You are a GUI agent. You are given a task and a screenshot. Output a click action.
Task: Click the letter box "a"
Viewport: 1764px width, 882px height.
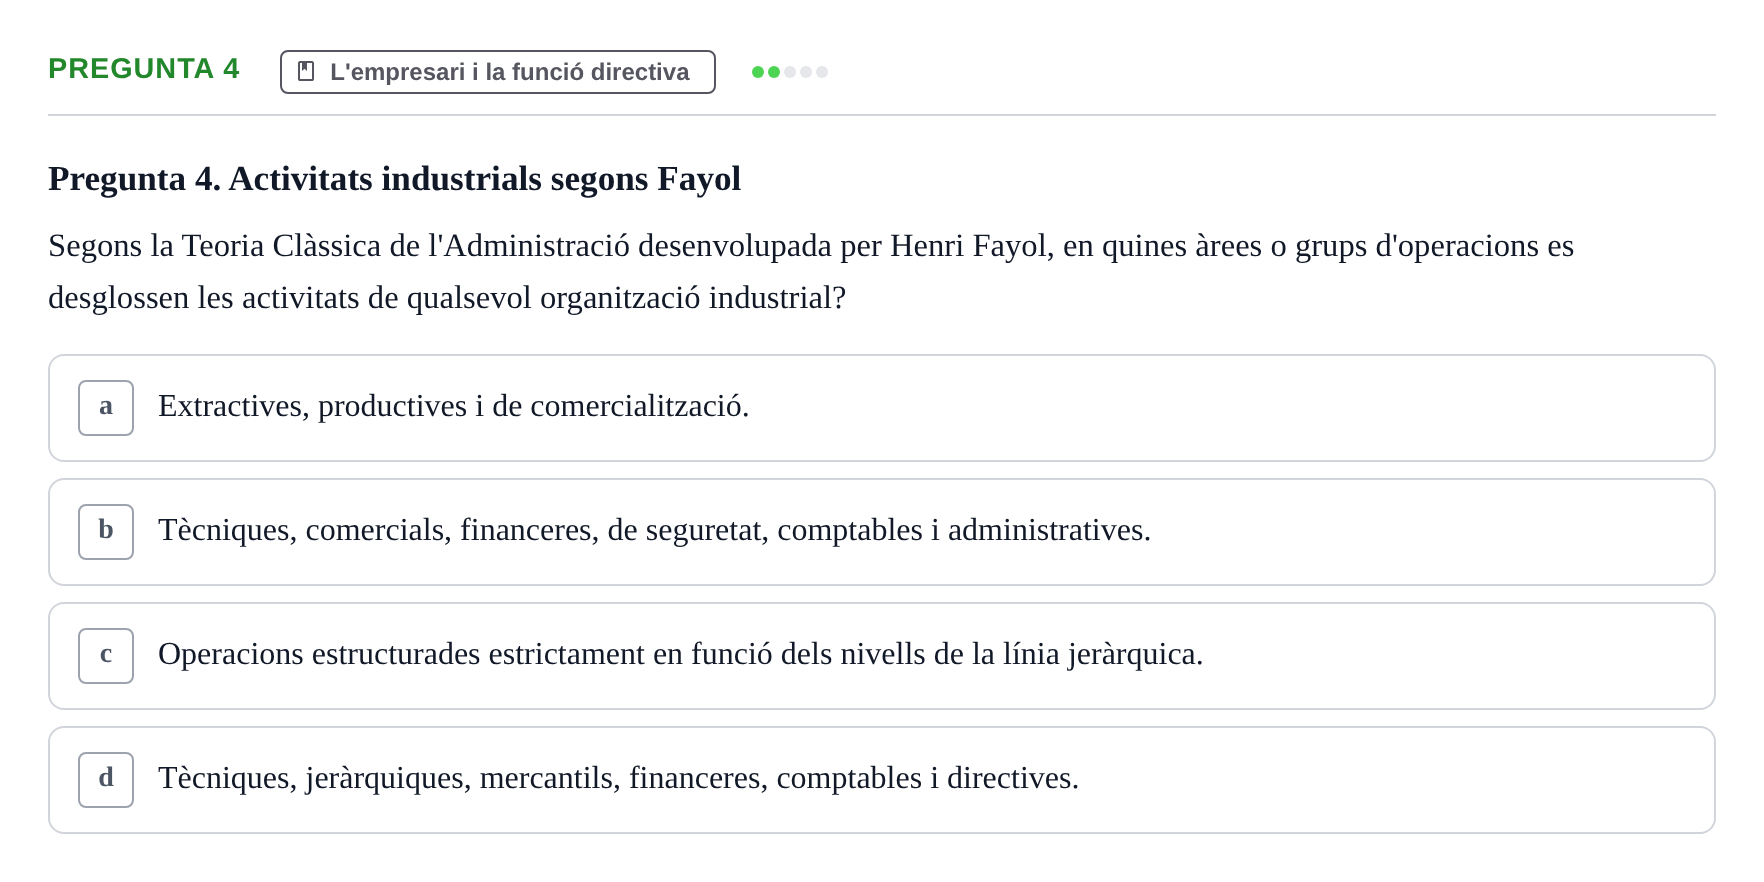[106, 408]
